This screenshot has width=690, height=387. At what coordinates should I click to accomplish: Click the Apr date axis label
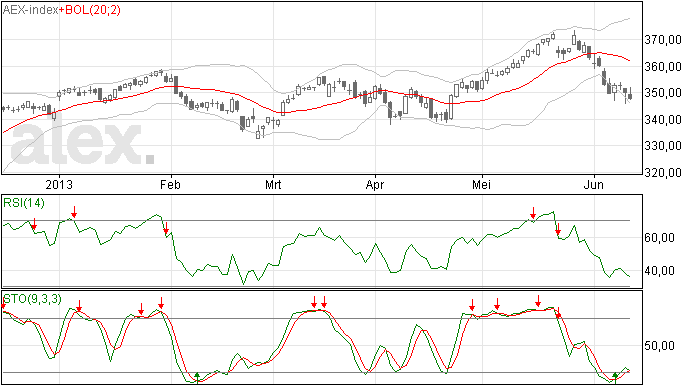pyautogui.click(x=375, y=184)
